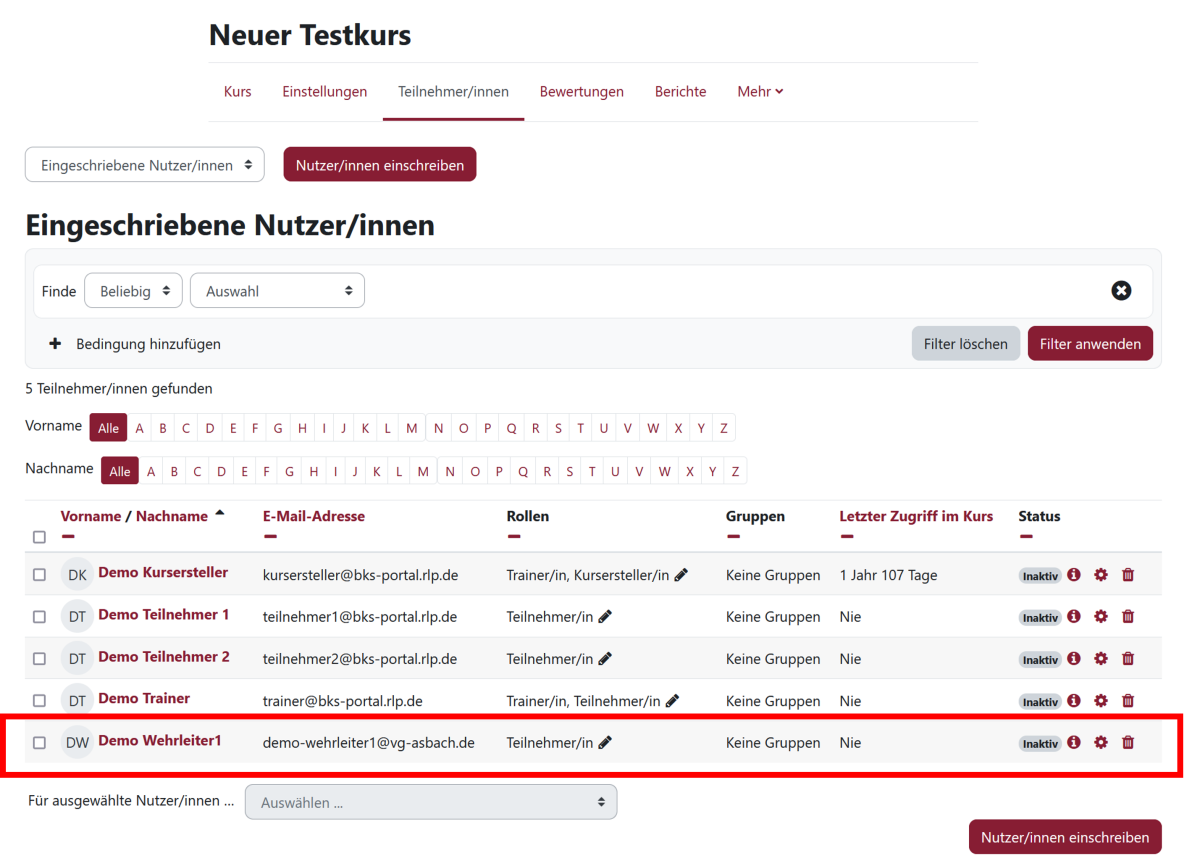
Task: Open the Mehr menu
Action: click(x=760, y=91)
